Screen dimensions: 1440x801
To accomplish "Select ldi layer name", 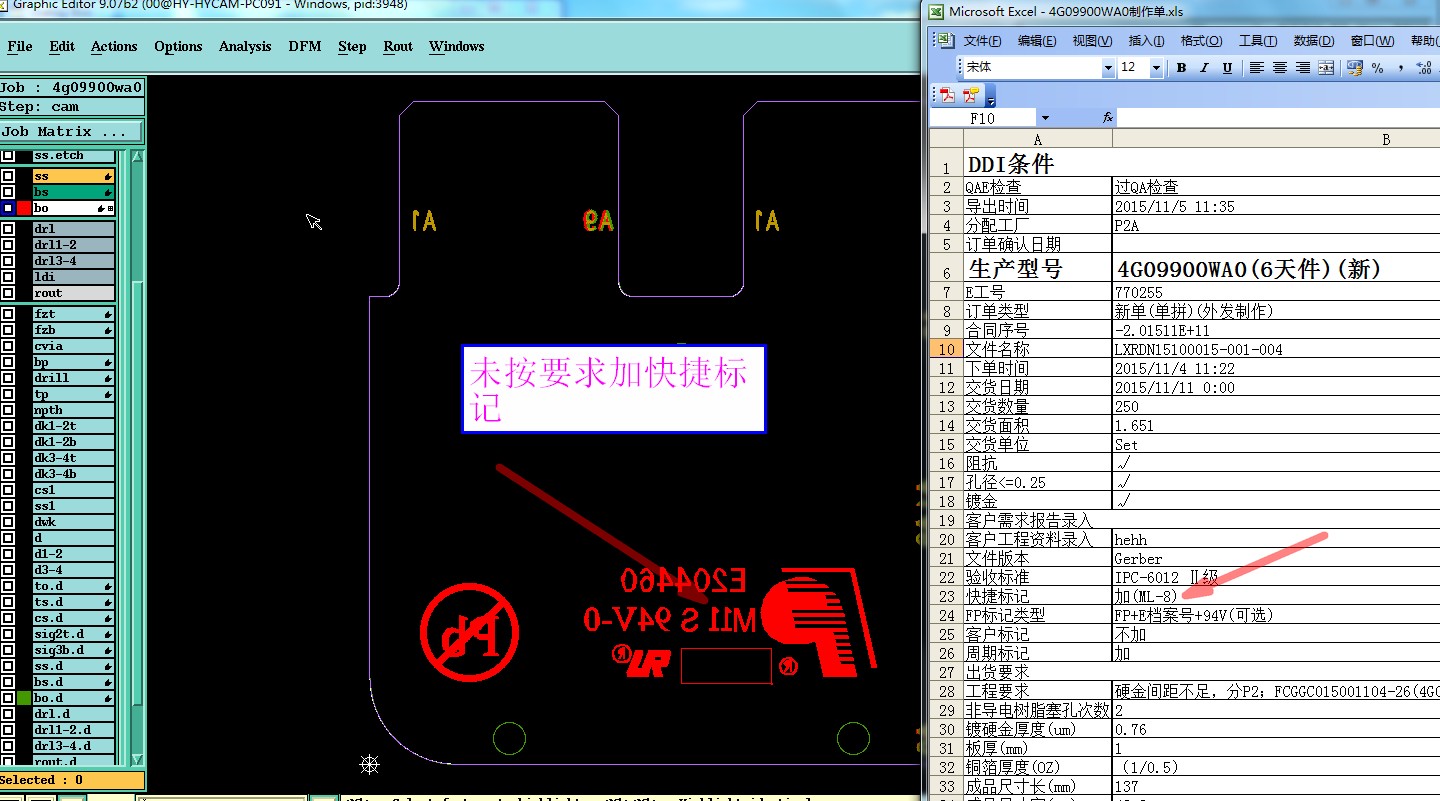I will (74, 277).
